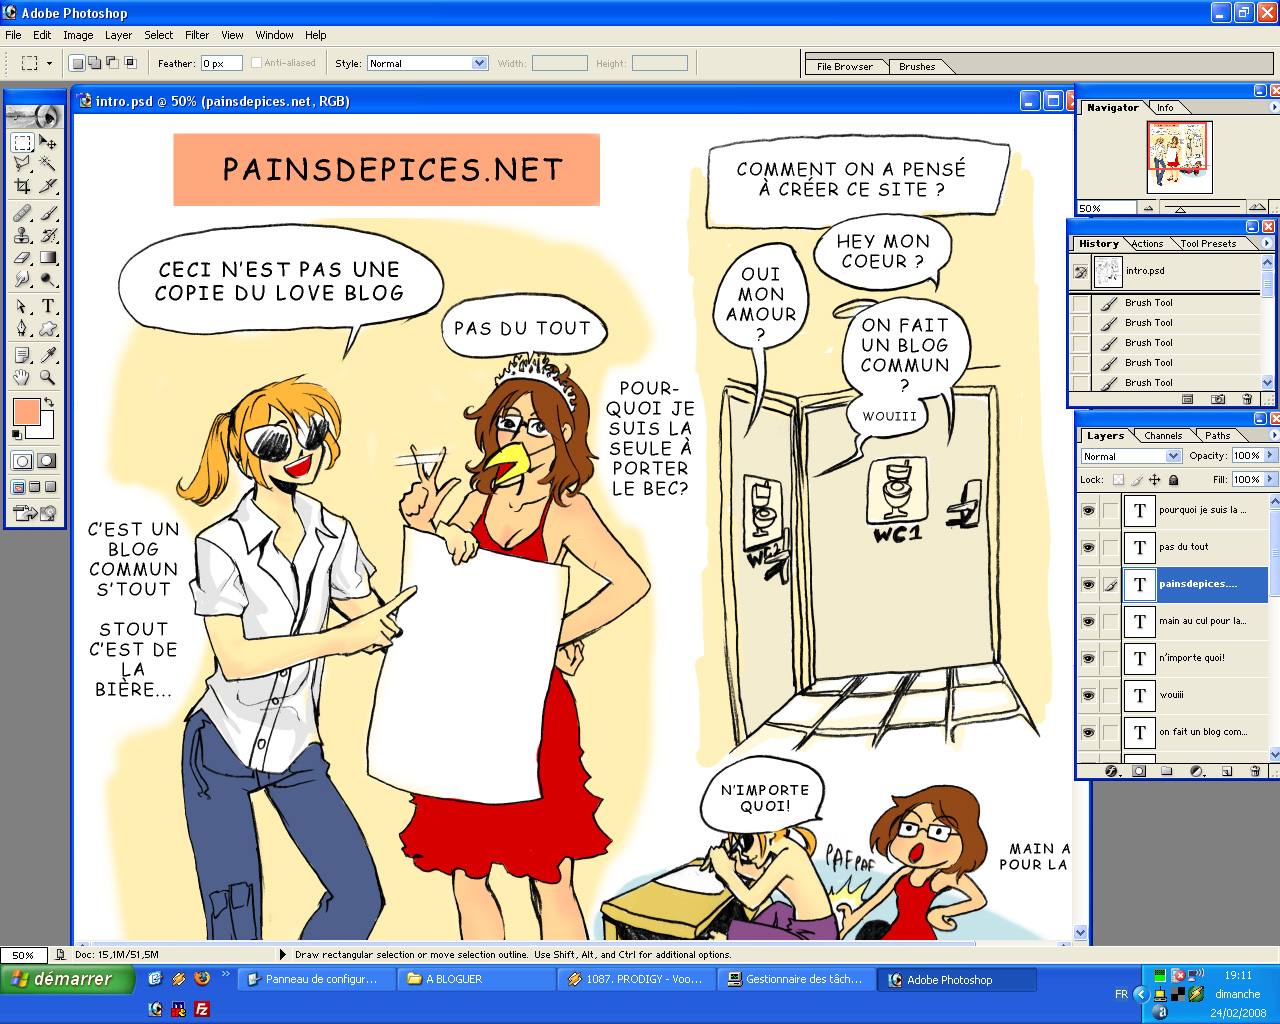Select the Crop tool
This screenshot has height=1024, width=1280.
[x=22, y=185]
